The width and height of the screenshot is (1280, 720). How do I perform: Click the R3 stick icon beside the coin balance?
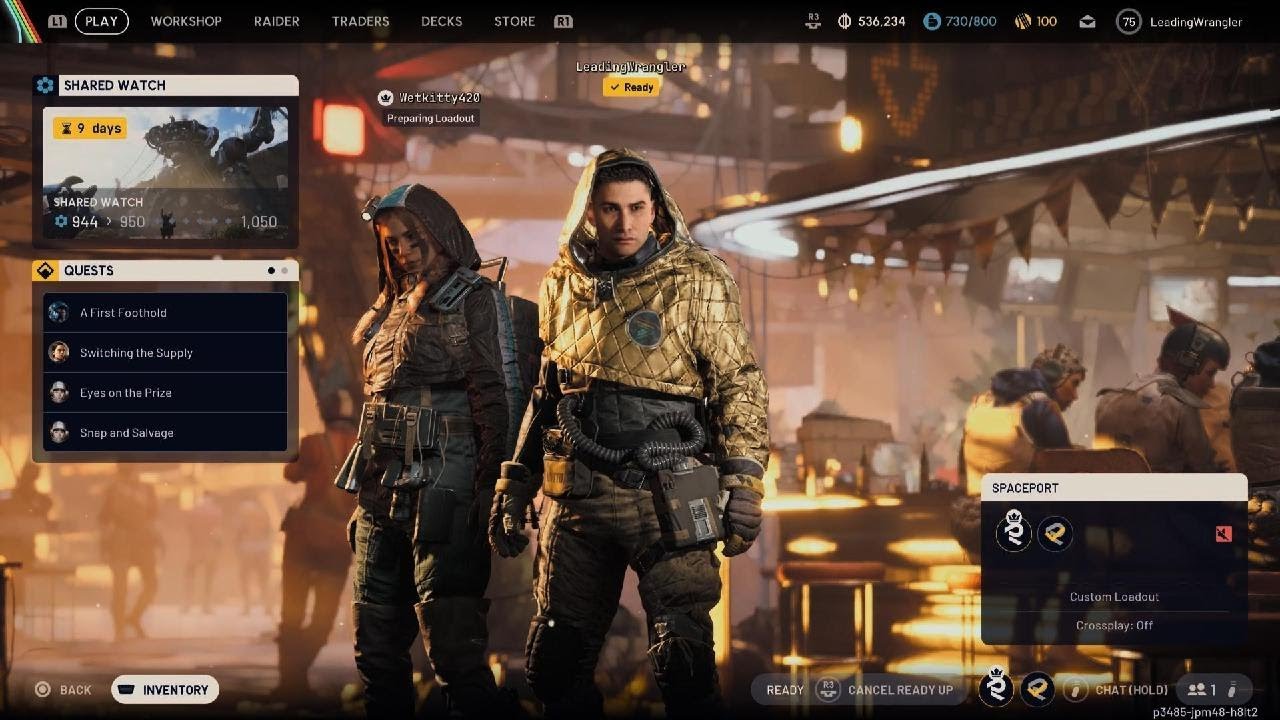[813, 21]
